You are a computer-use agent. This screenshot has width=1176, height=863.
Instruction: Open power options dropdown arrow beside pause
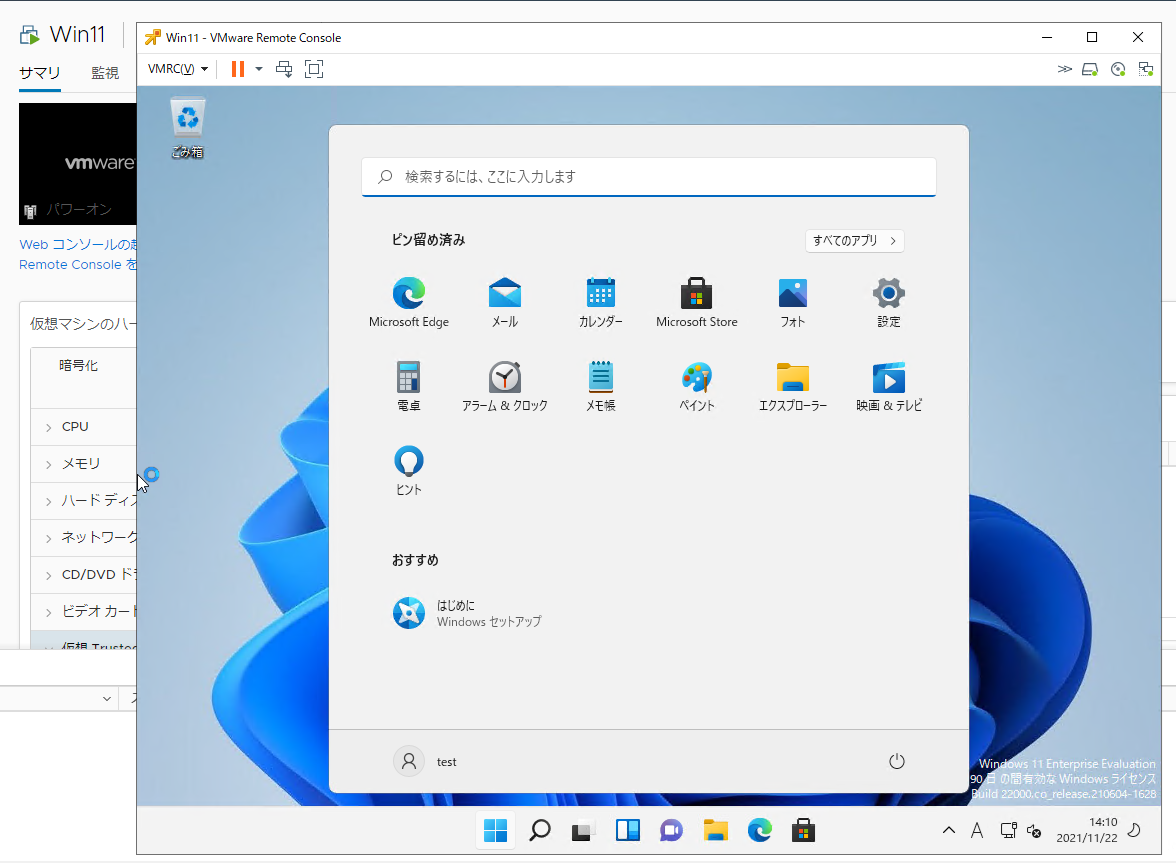(259, 69)
